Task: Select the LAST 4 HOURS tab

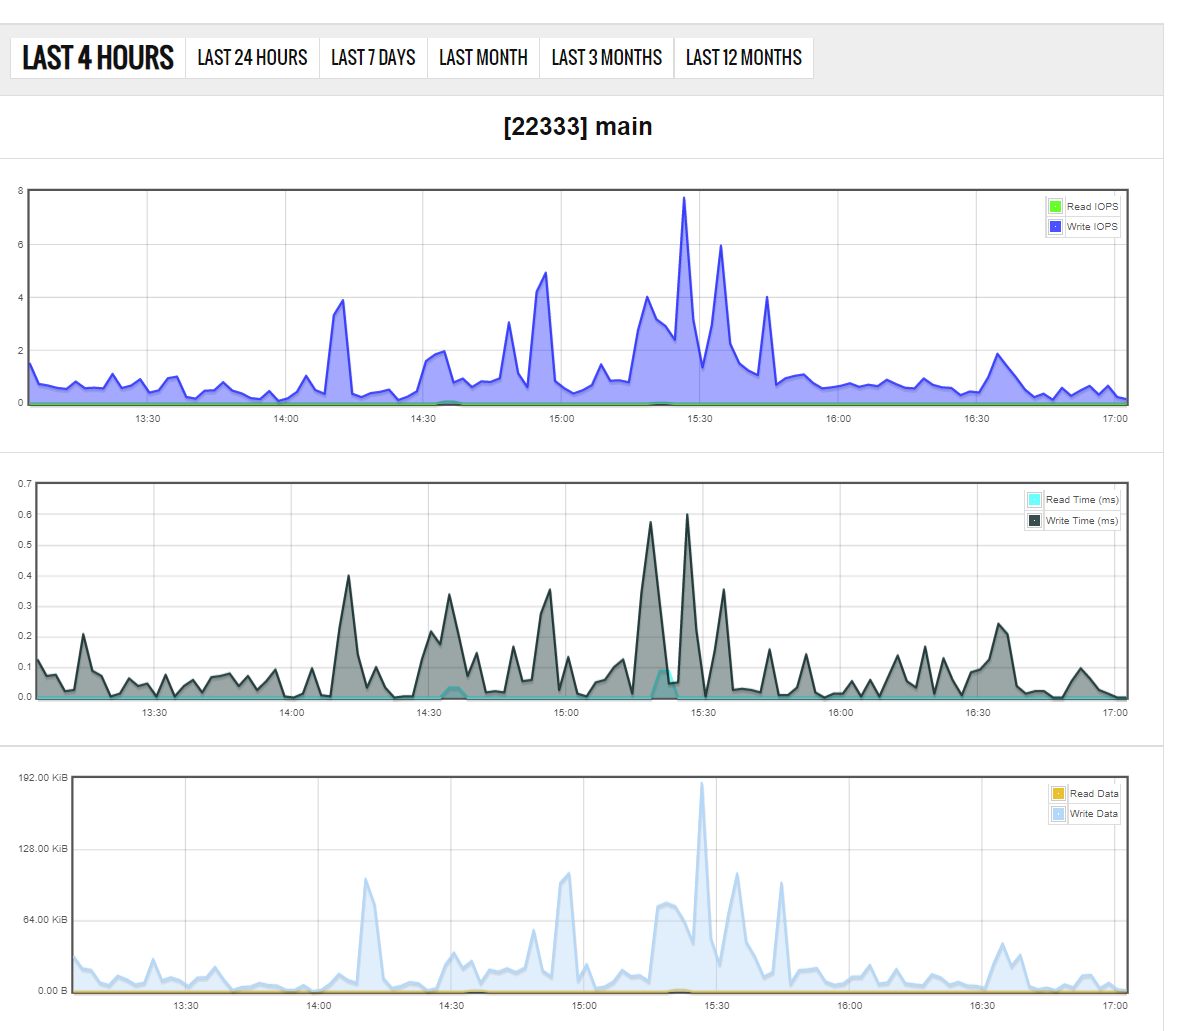Action: coord(98,58)
